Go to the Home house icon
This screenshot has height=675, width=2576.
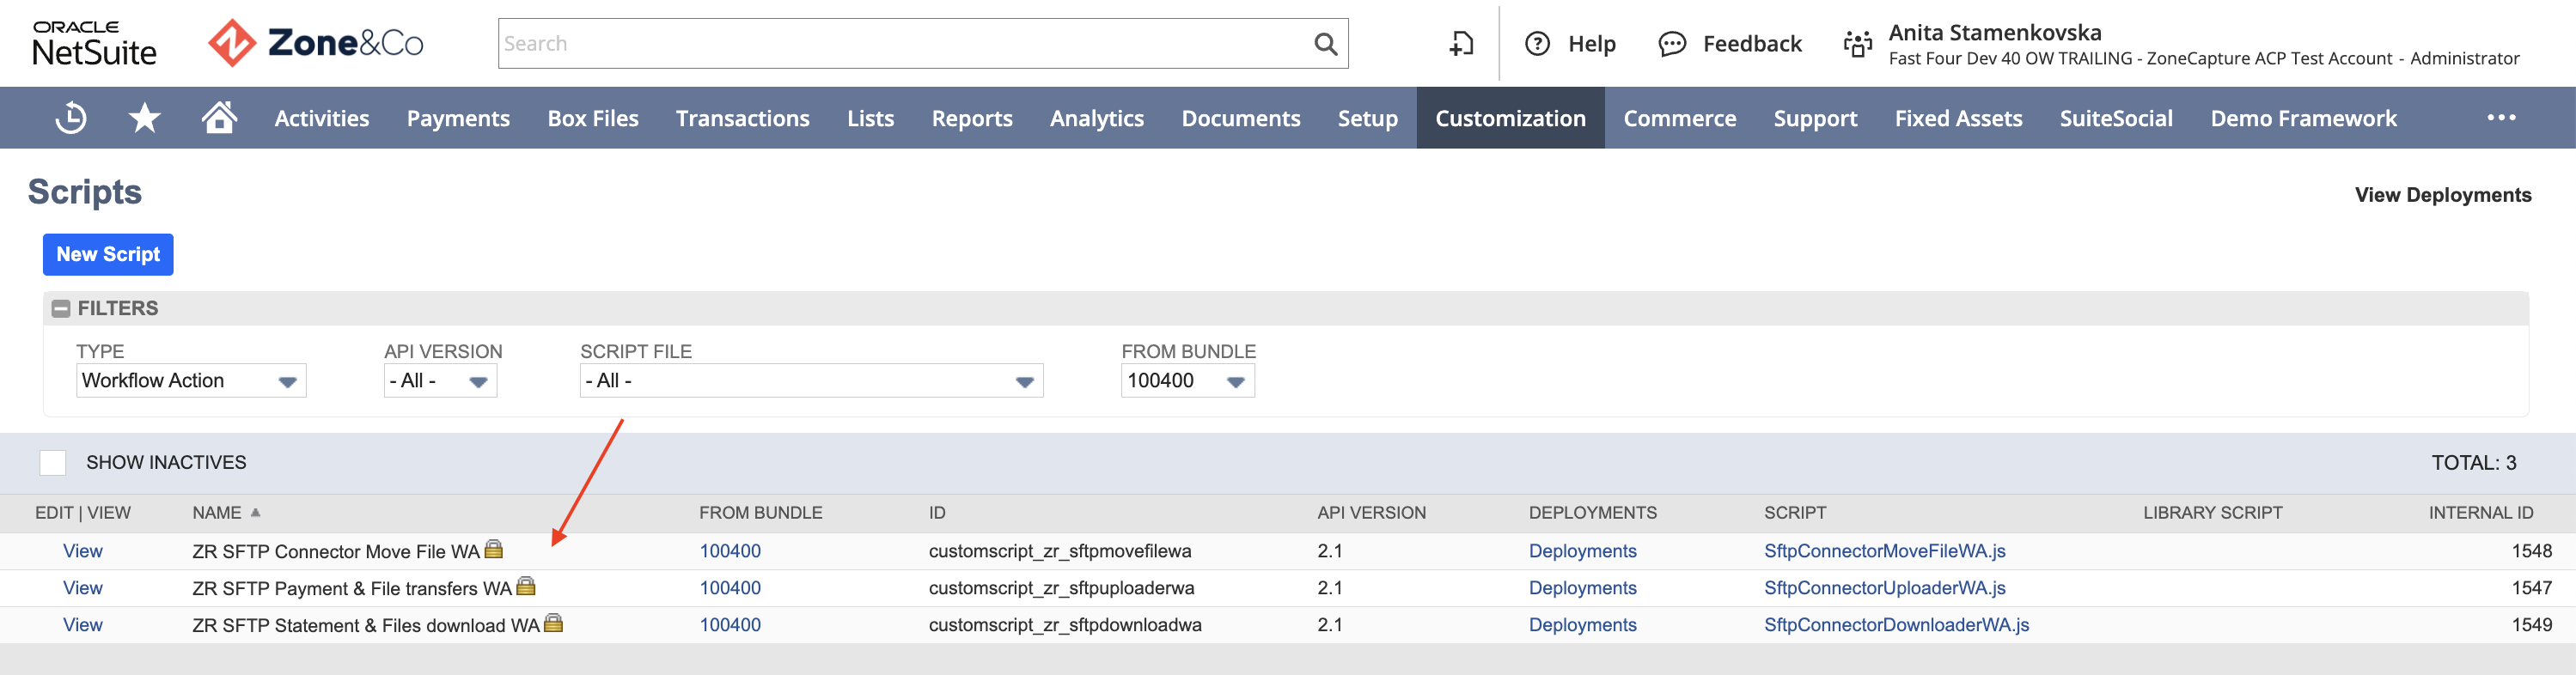219,117
